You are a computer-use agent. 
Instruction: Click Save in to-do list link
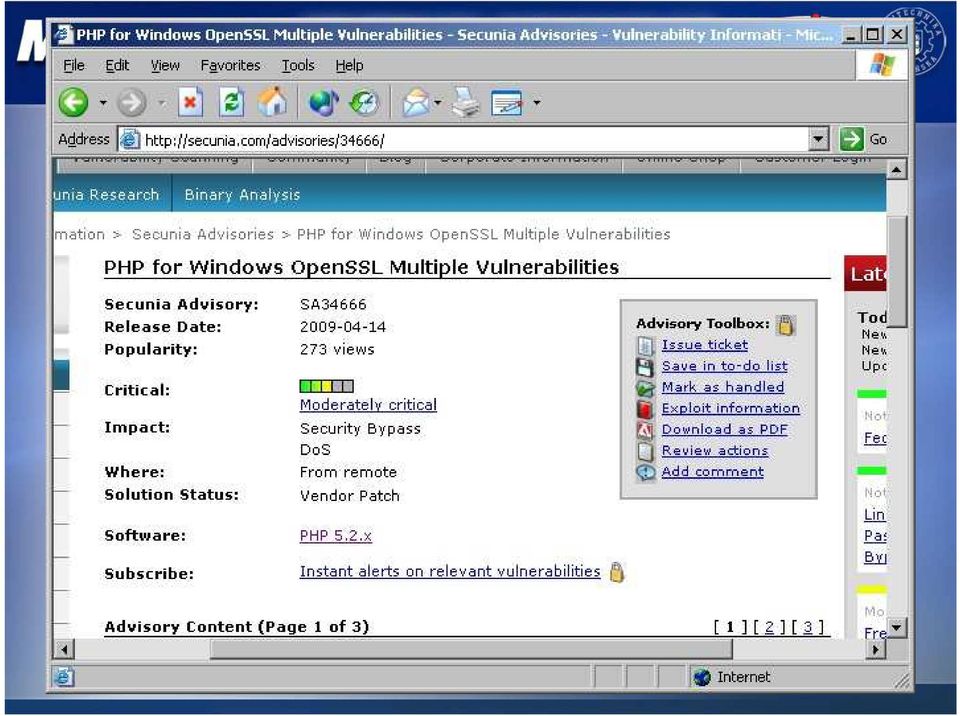[725, 366]
